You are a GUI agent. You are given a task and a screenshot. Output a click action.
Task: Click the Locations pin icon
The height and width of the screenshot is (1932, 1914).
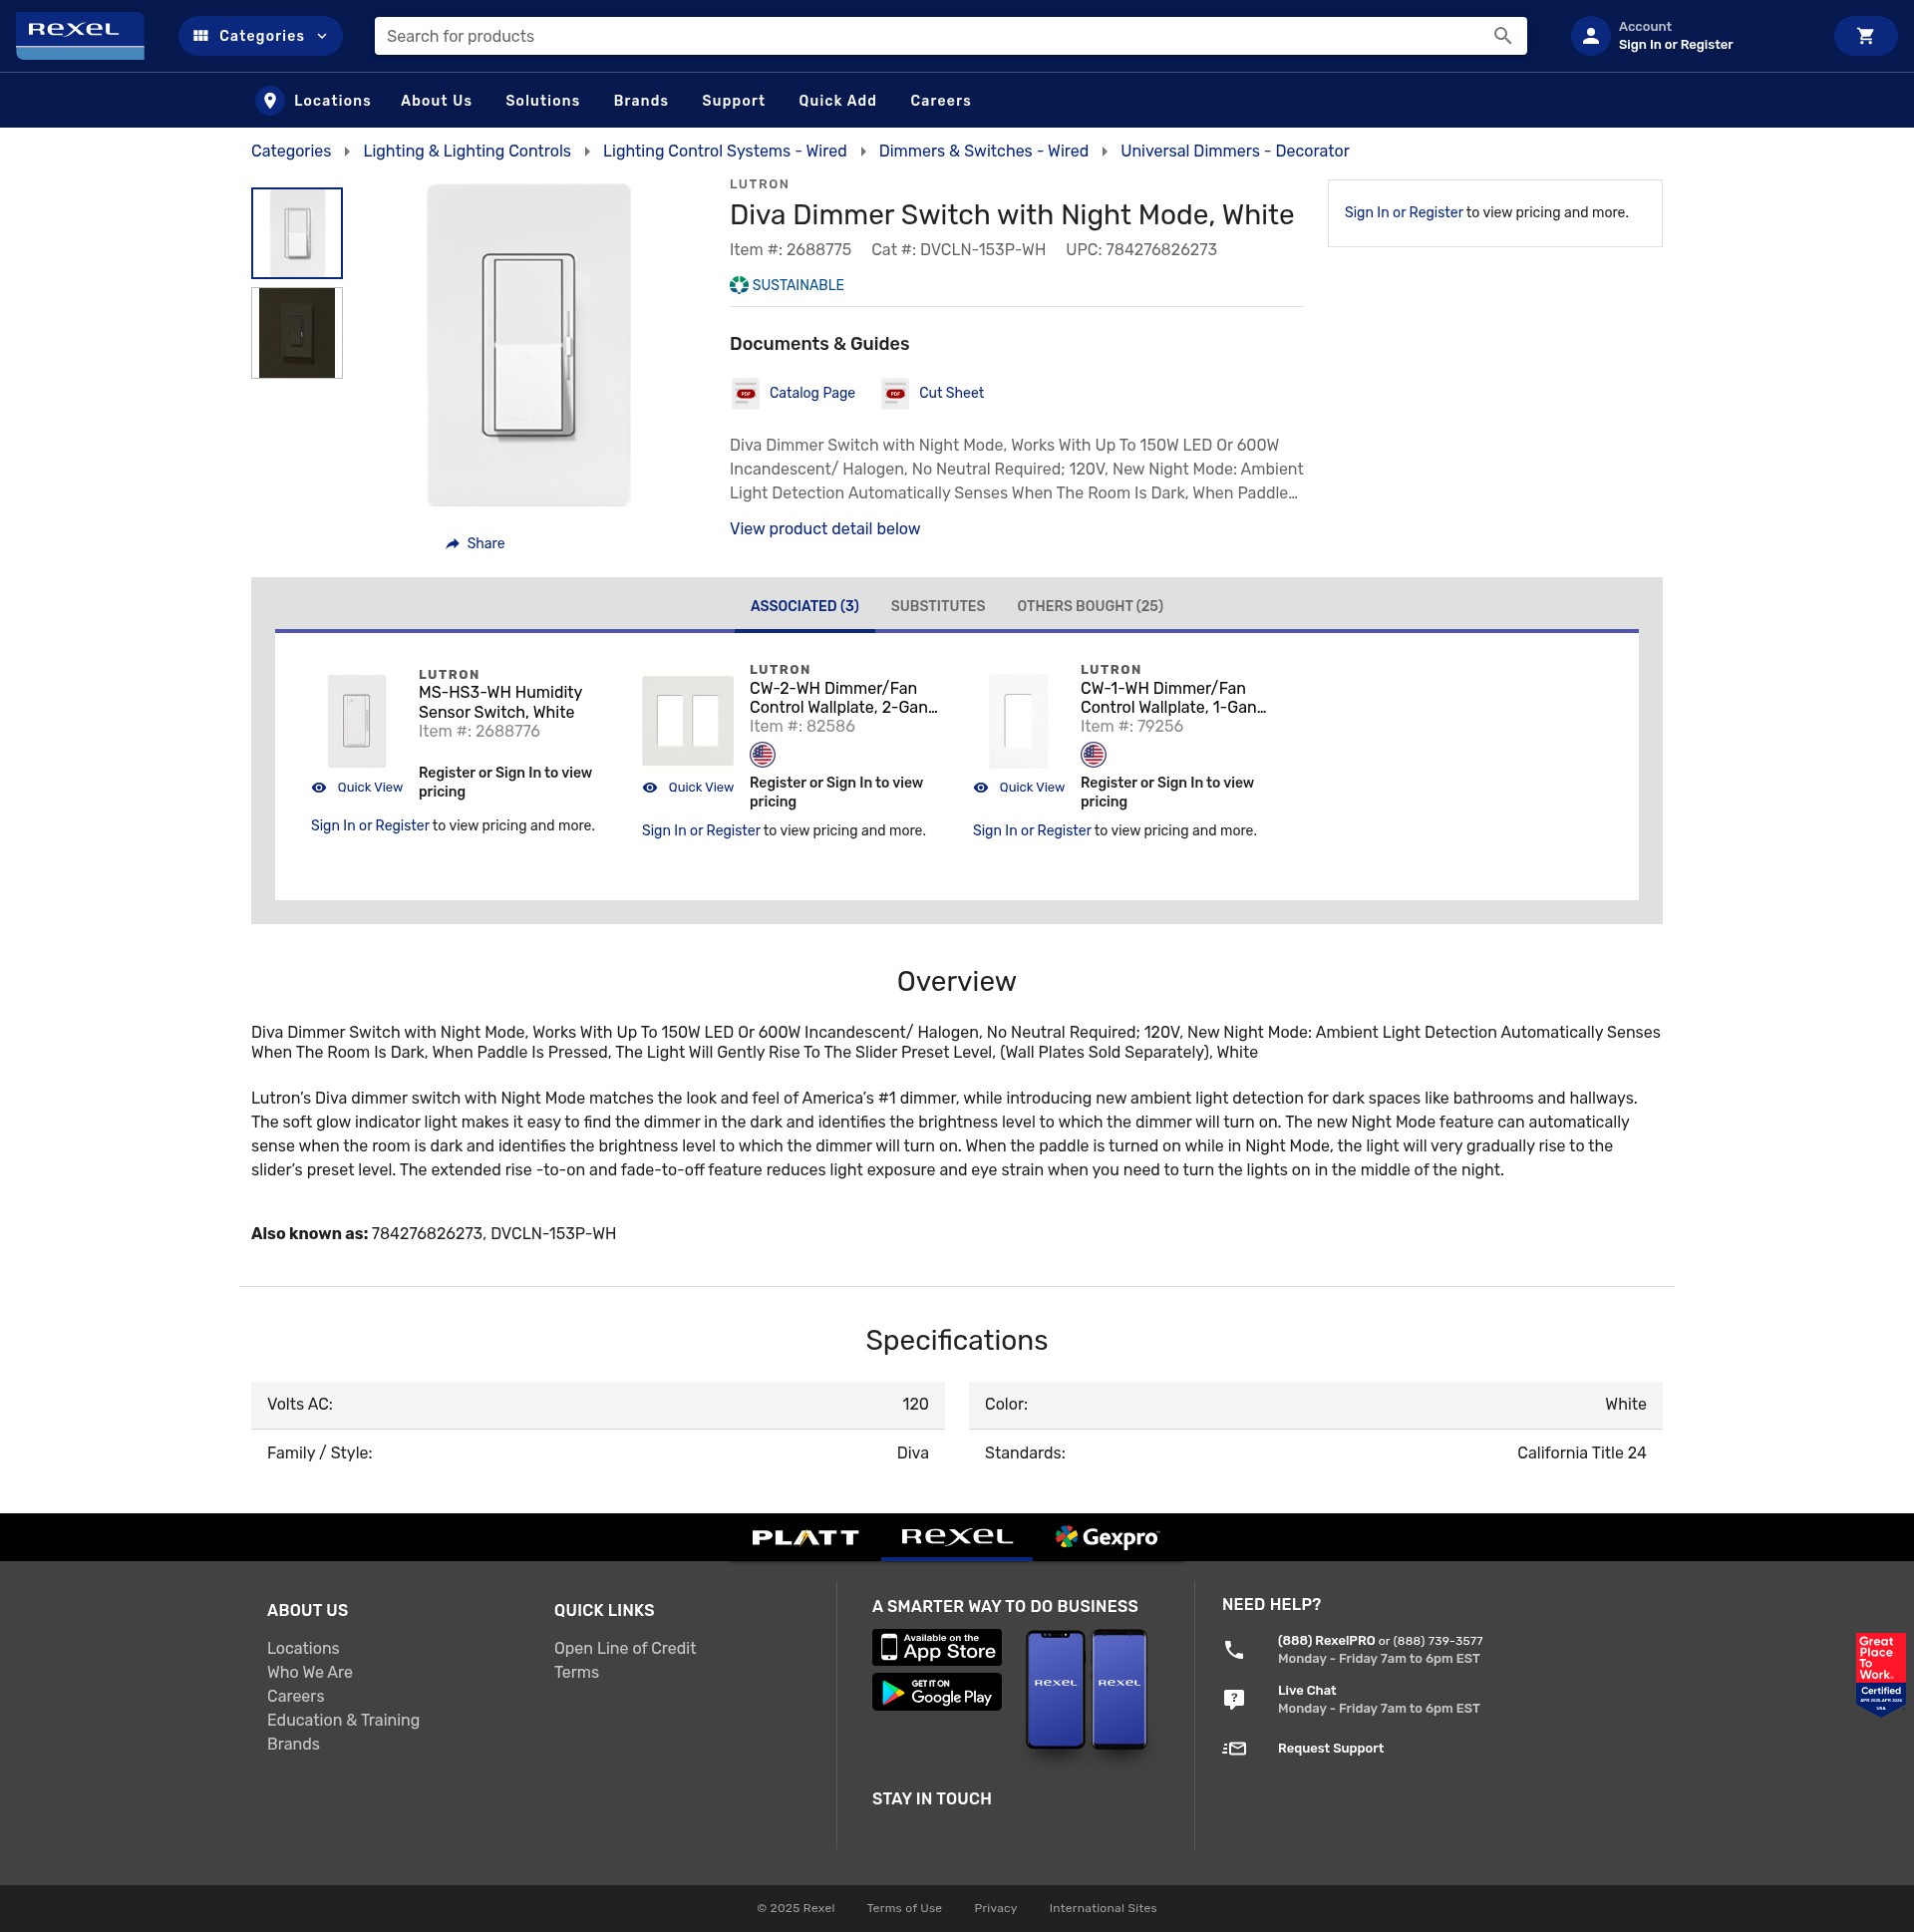(270, 100)
